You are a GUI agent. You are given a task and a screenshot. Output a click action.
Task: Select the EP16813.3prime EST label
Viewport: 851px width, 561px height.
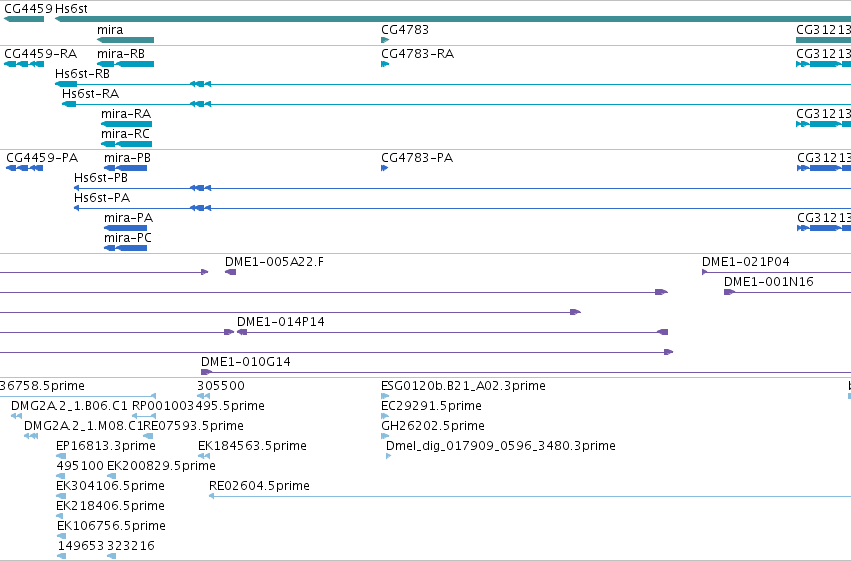(106, 447)
